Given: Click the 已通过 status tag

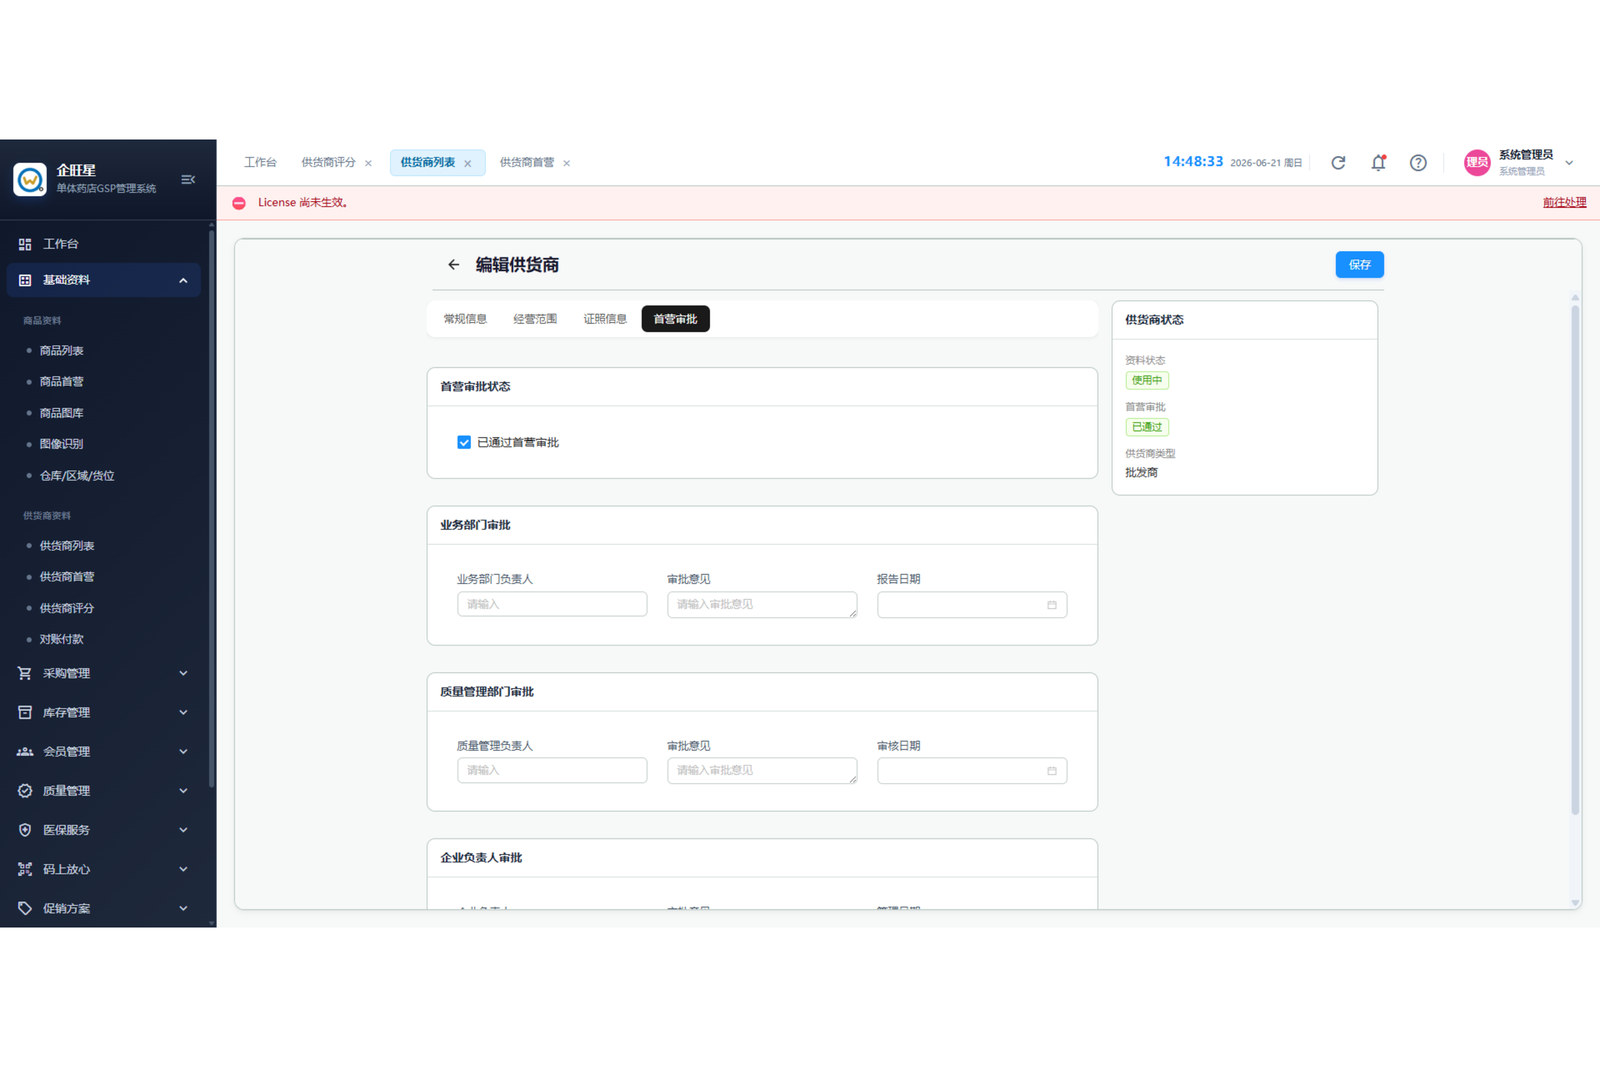Looking at the screenshot, I should 1147,427.
